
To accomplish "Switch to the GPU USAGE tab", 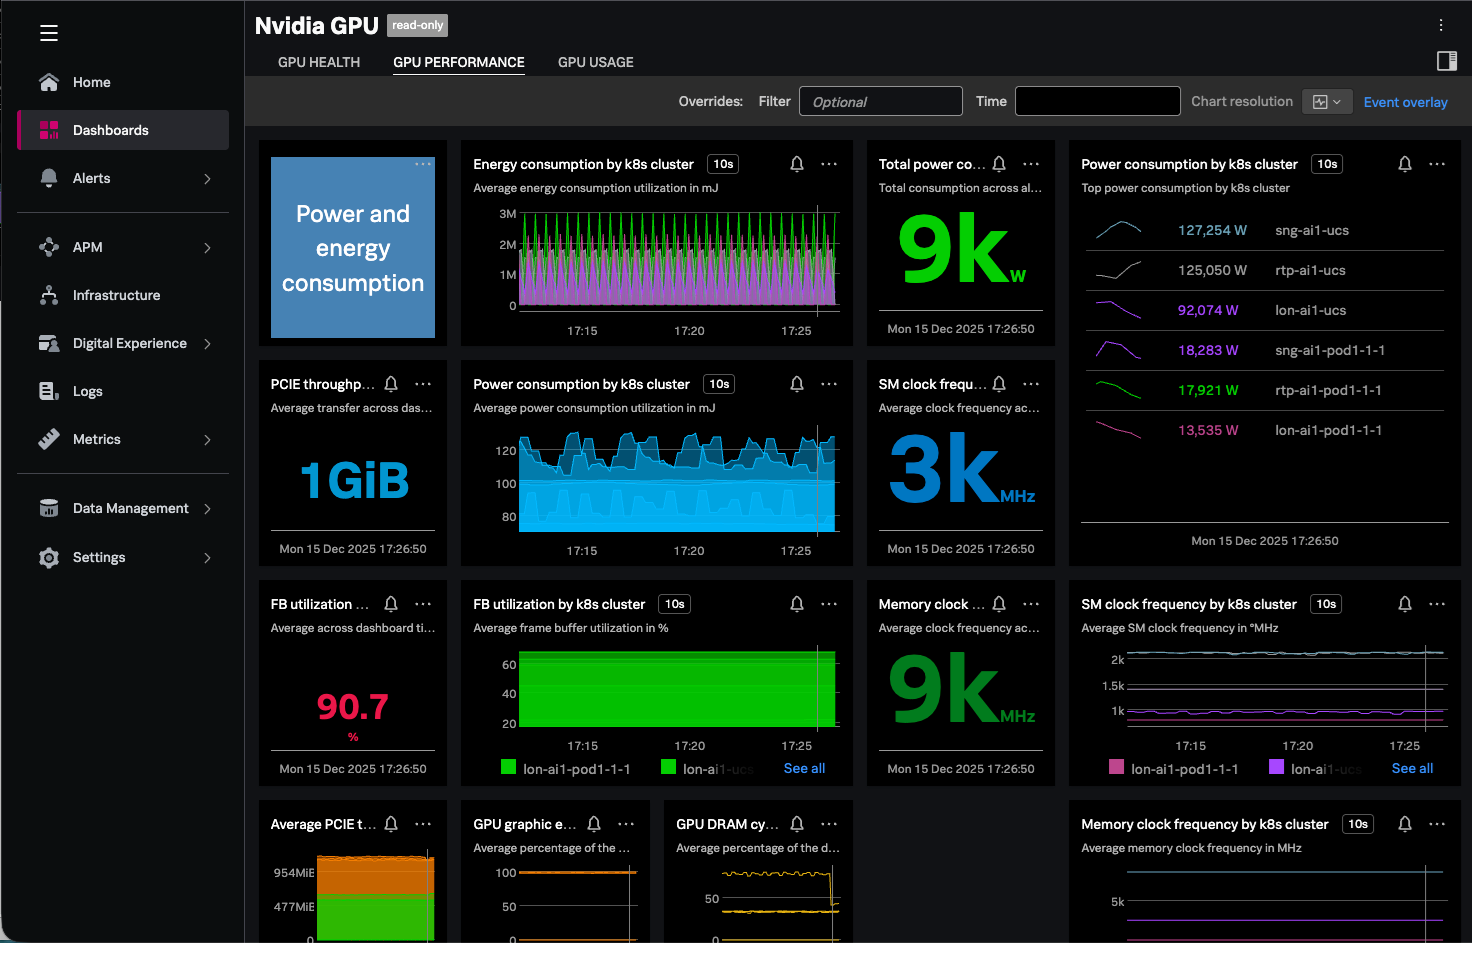I will click(595, 62).
